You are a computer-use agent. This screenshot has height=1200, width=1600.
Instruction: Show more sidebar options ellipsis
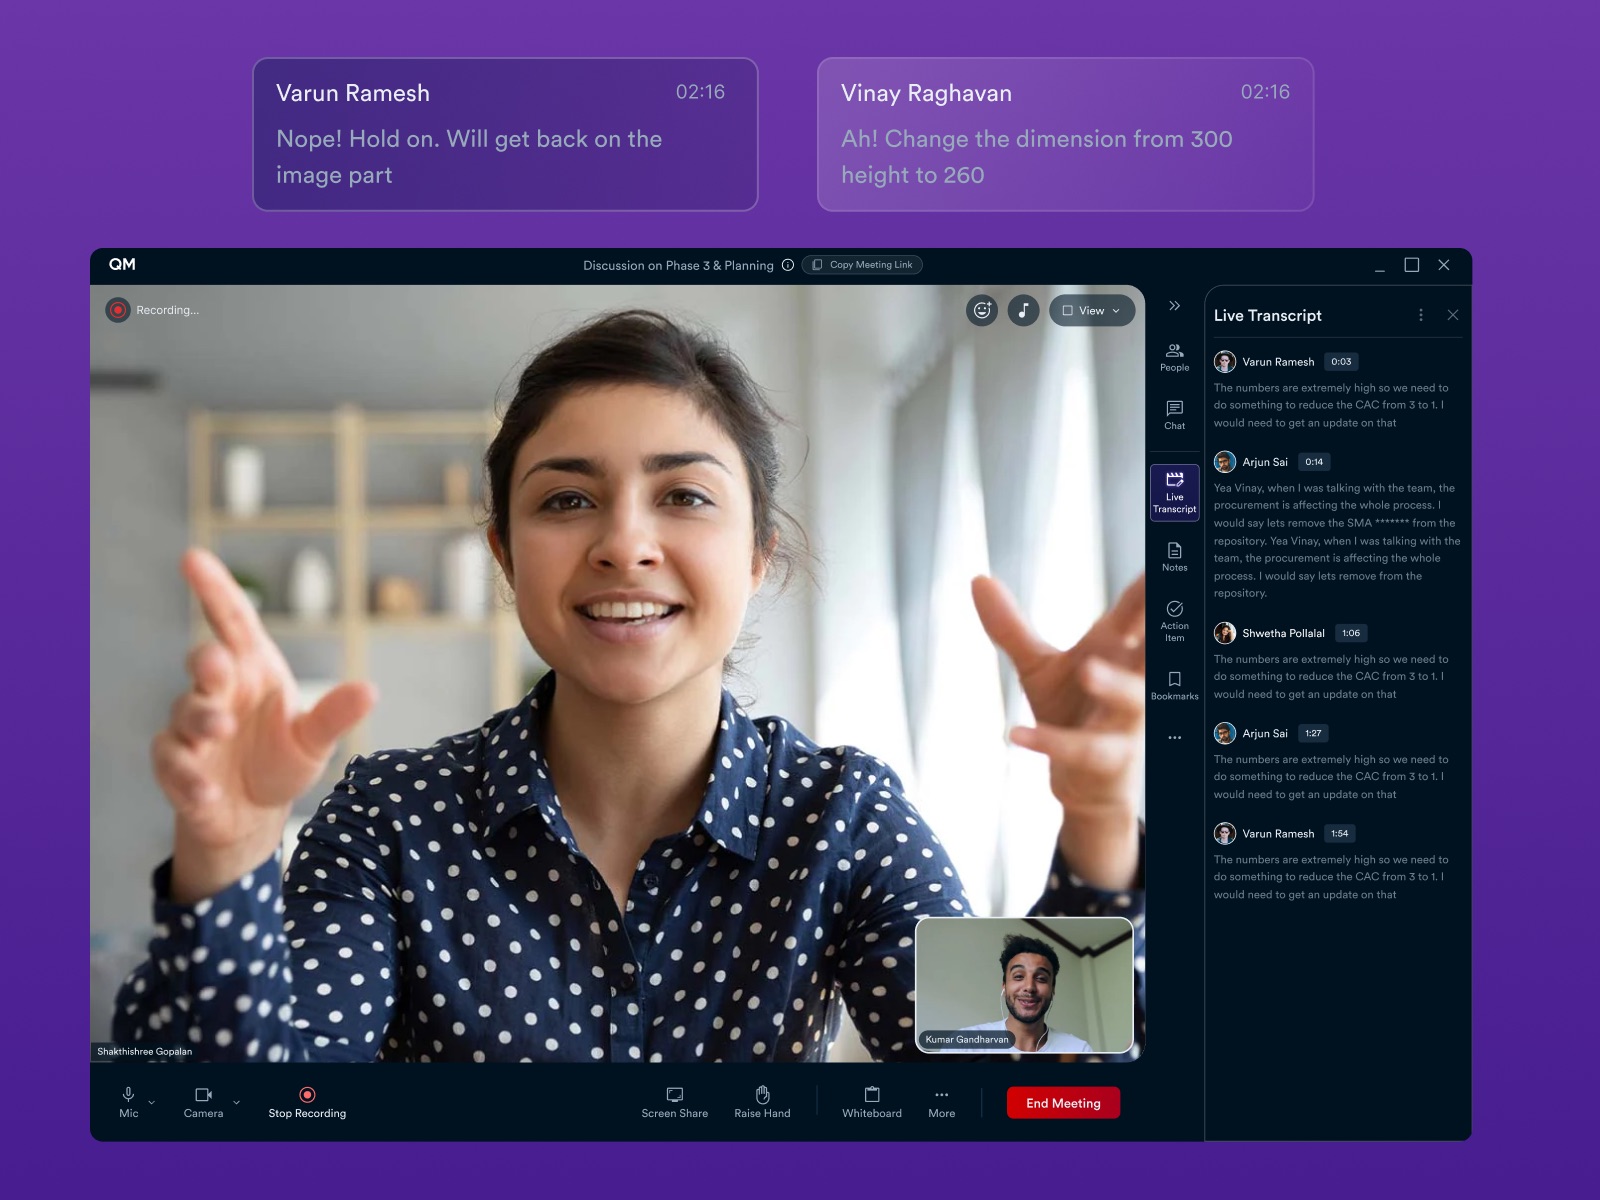[1175, 738]
